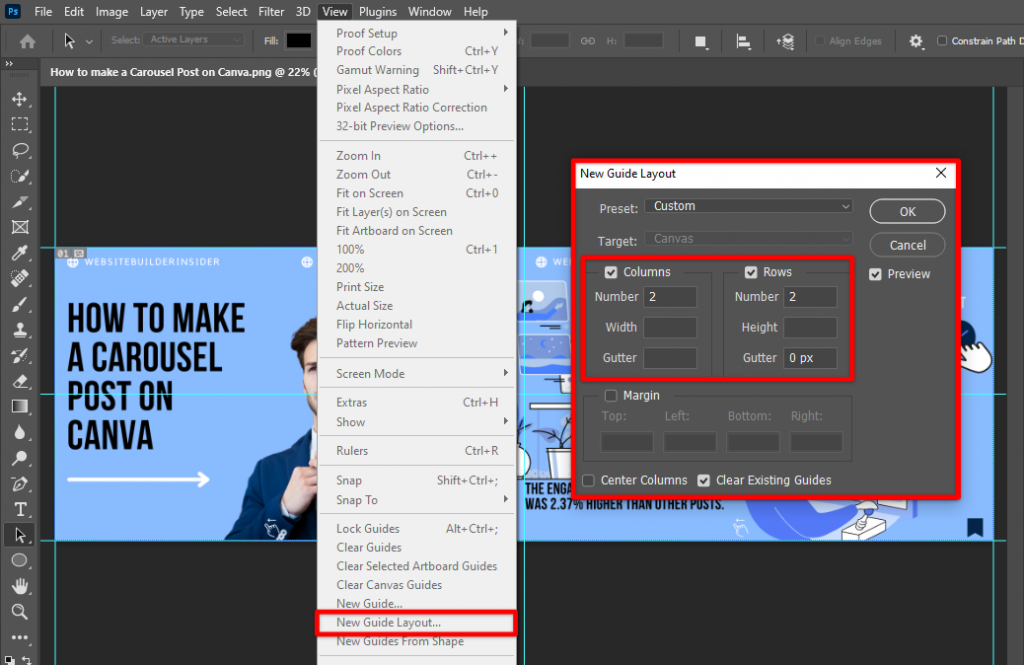Activate the Clone Stamp tool
The width and height of the screenshot is (1024, 665).
click(x=21, y=330)
